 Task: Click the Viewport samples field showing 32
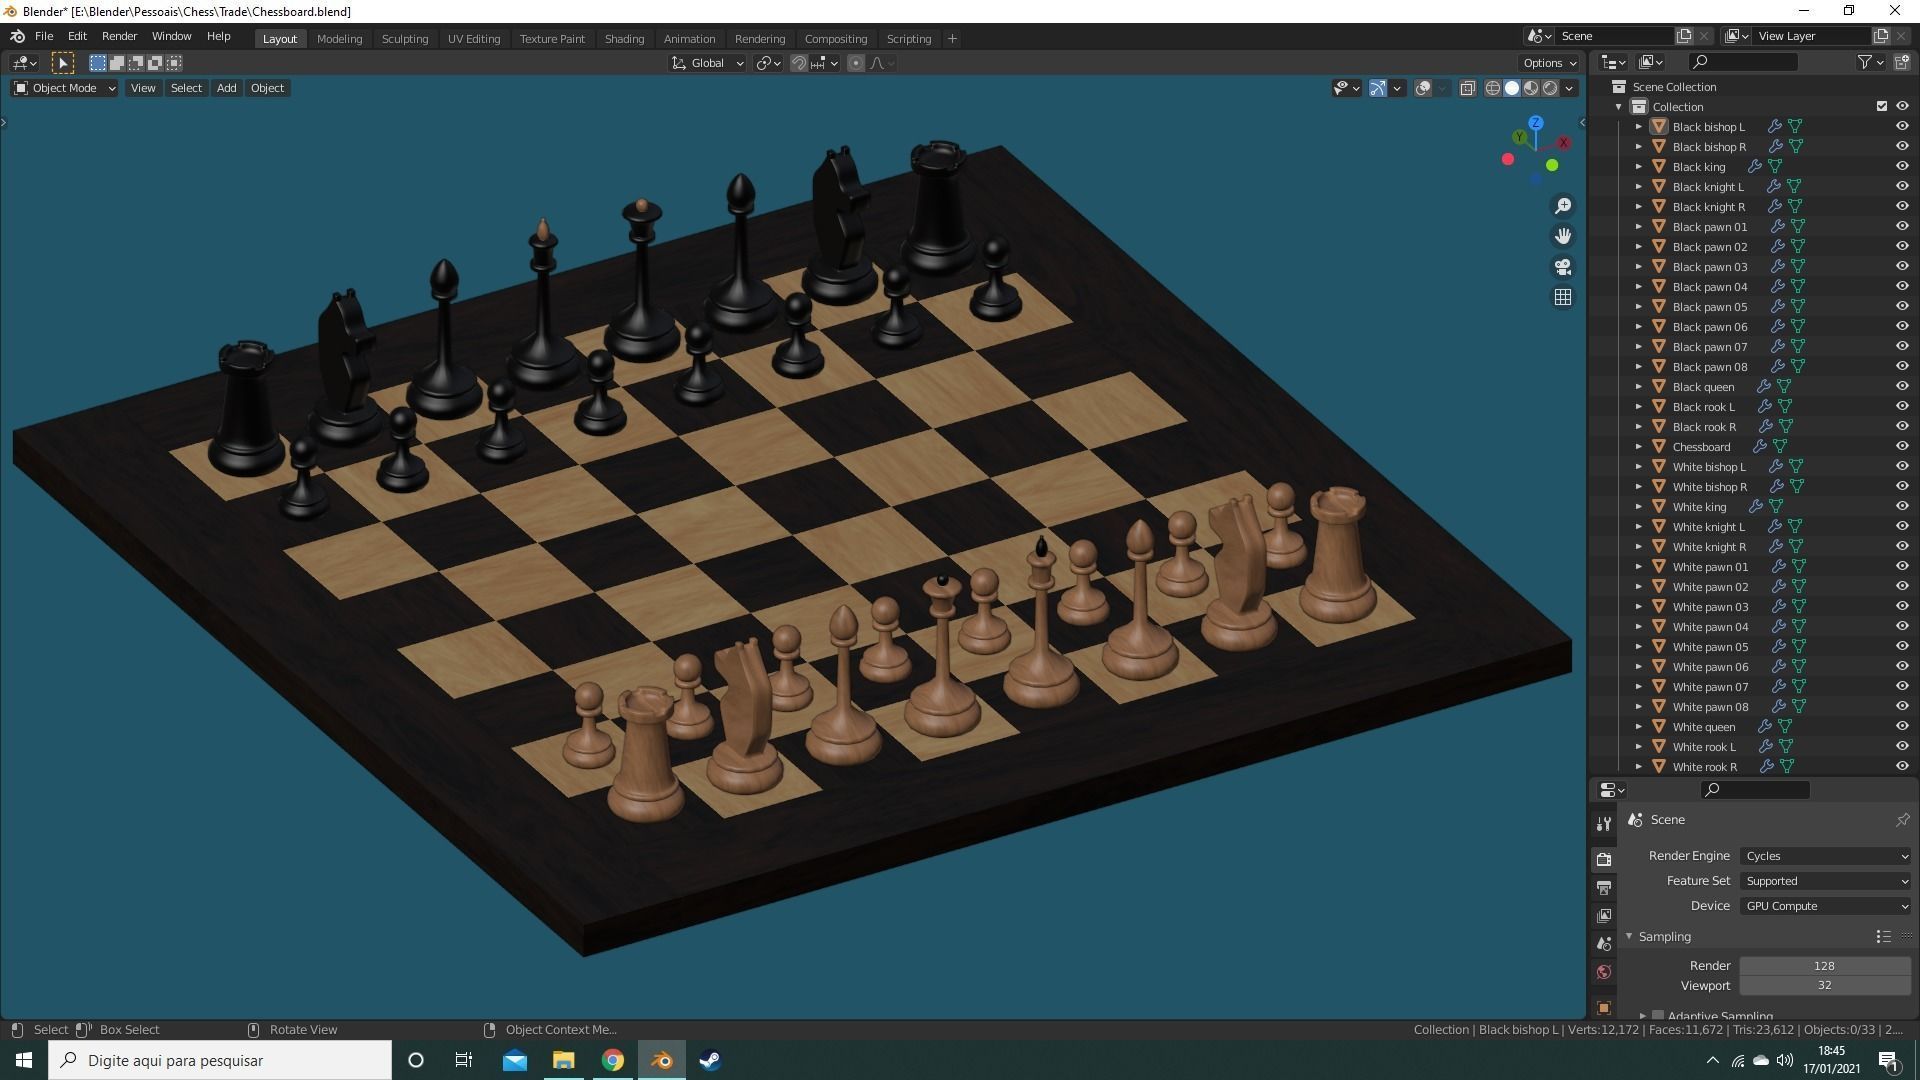pyautogui.click(x=1825, y=986)
